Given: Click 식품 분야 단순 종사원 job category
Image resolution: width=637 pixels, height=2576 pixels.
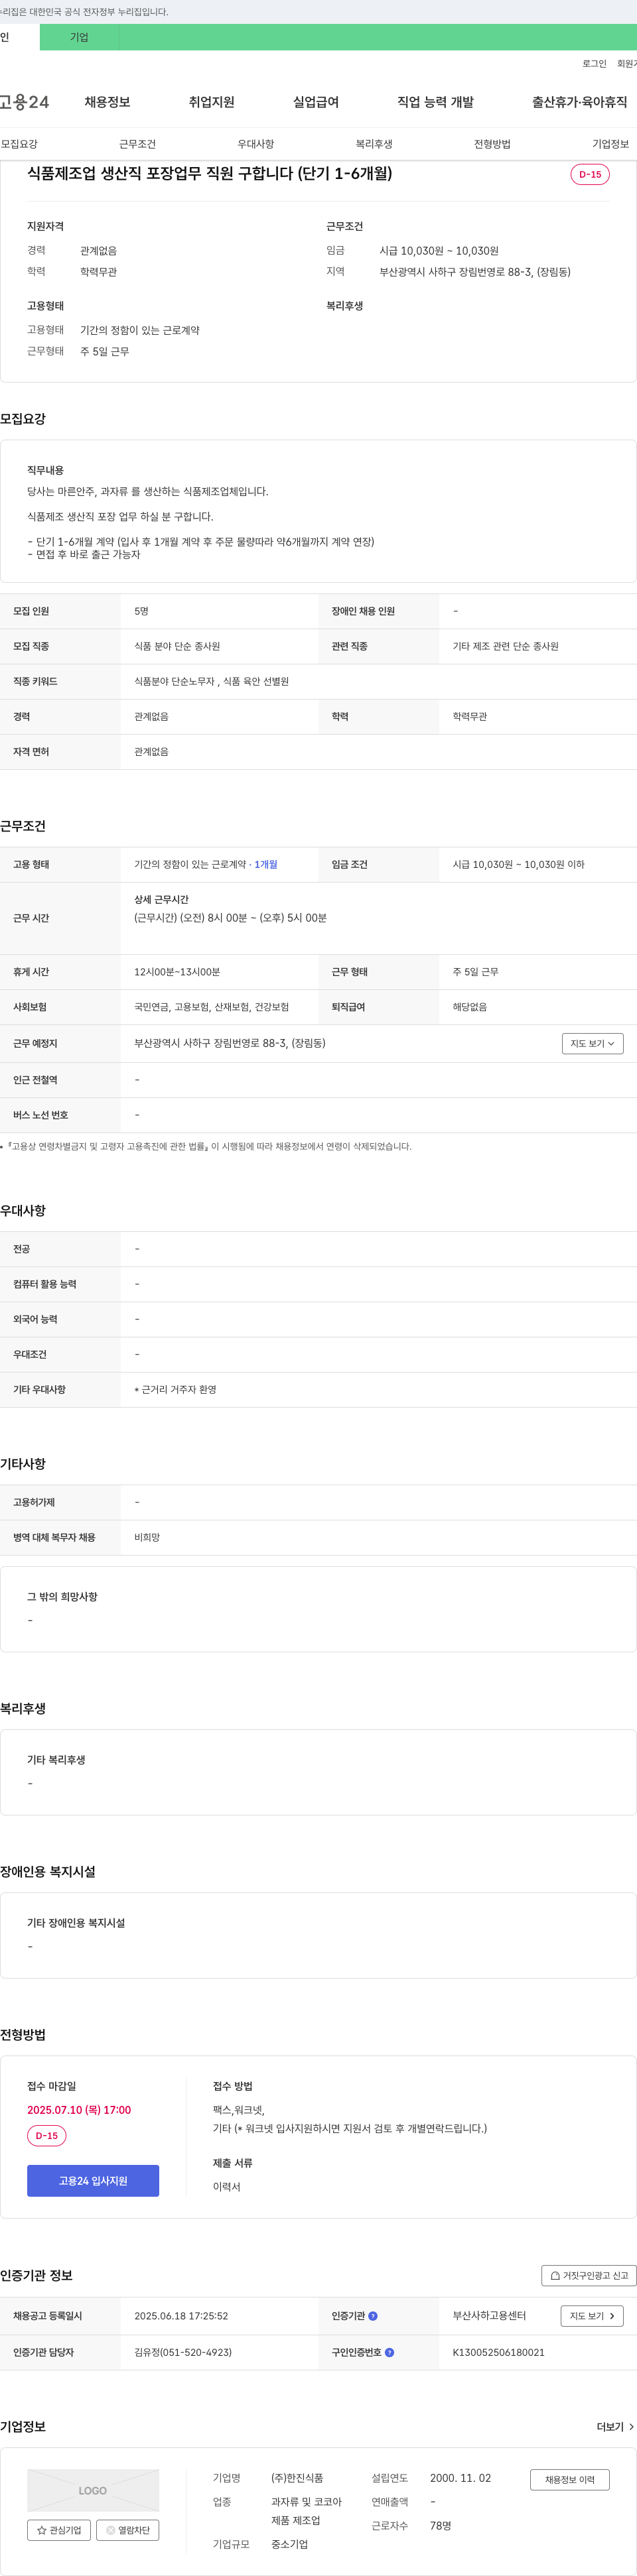Looking at the screenshot, I should pos(177,647).
